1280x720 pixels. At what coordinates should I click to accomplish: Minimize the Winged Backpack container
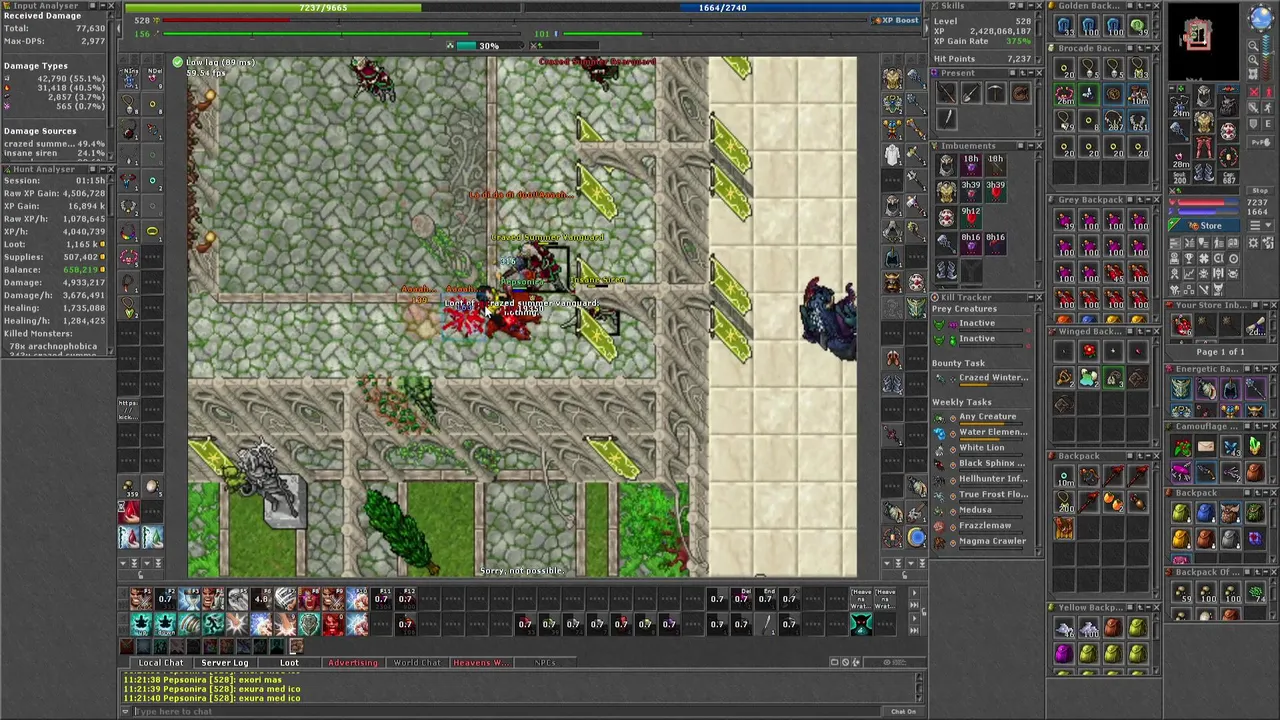[1148, 331]
